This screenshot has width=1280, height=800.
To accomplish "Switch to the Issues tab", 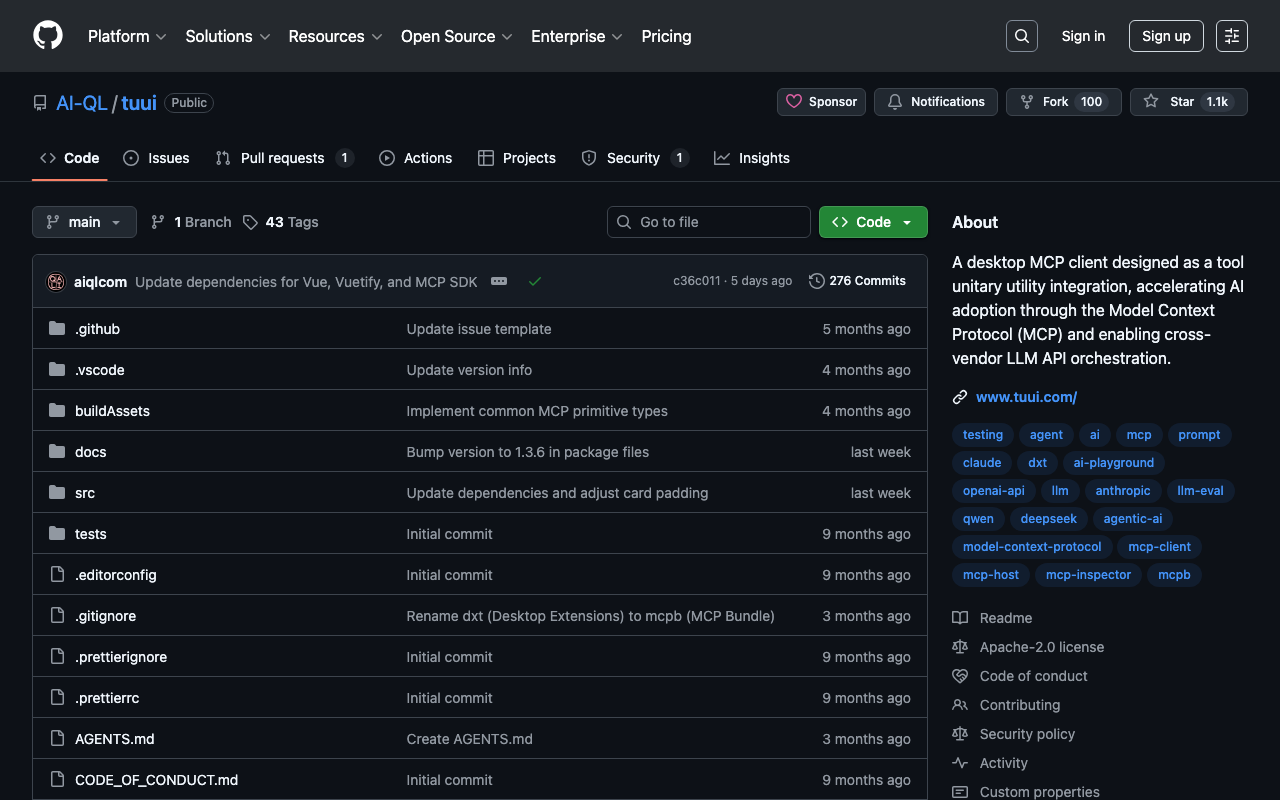I will (x=157, y=158).
